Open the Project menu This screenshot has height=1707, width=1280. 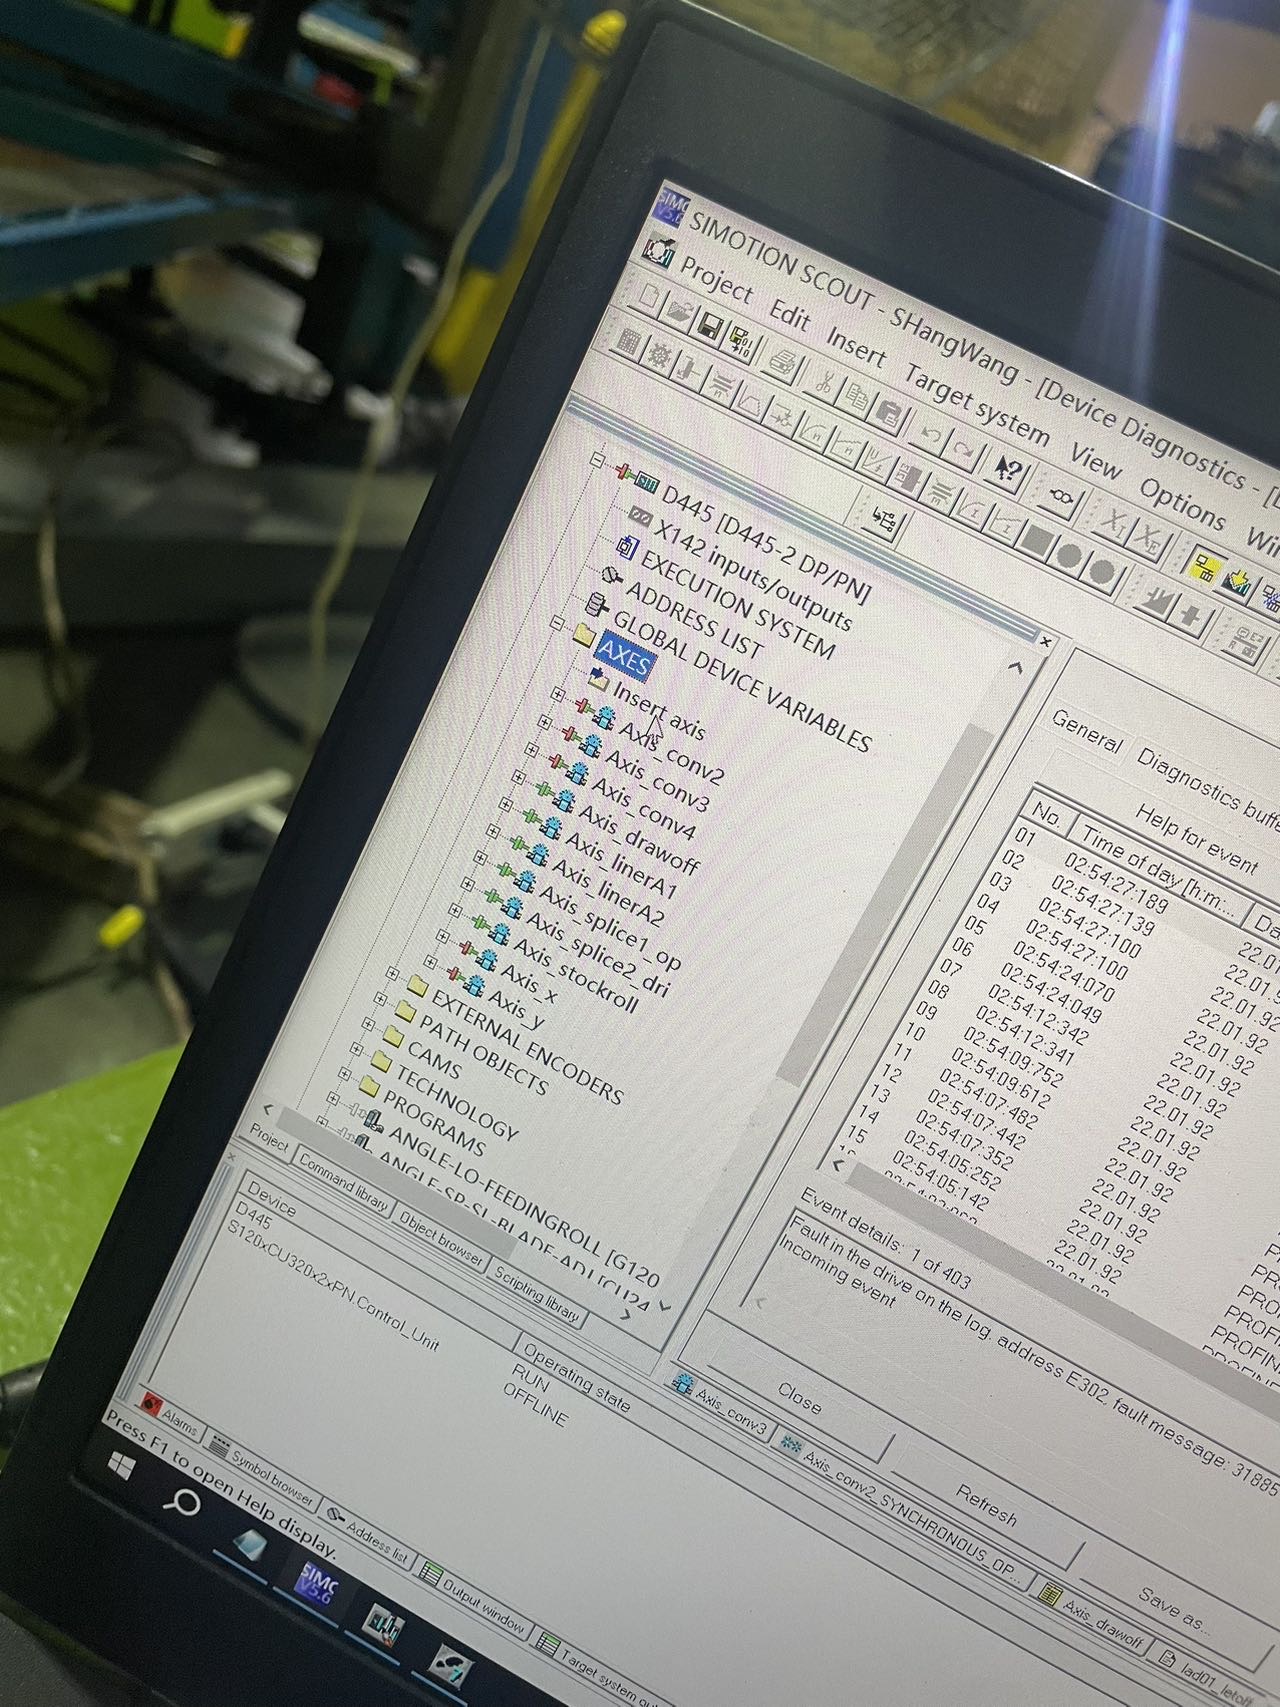716,281
